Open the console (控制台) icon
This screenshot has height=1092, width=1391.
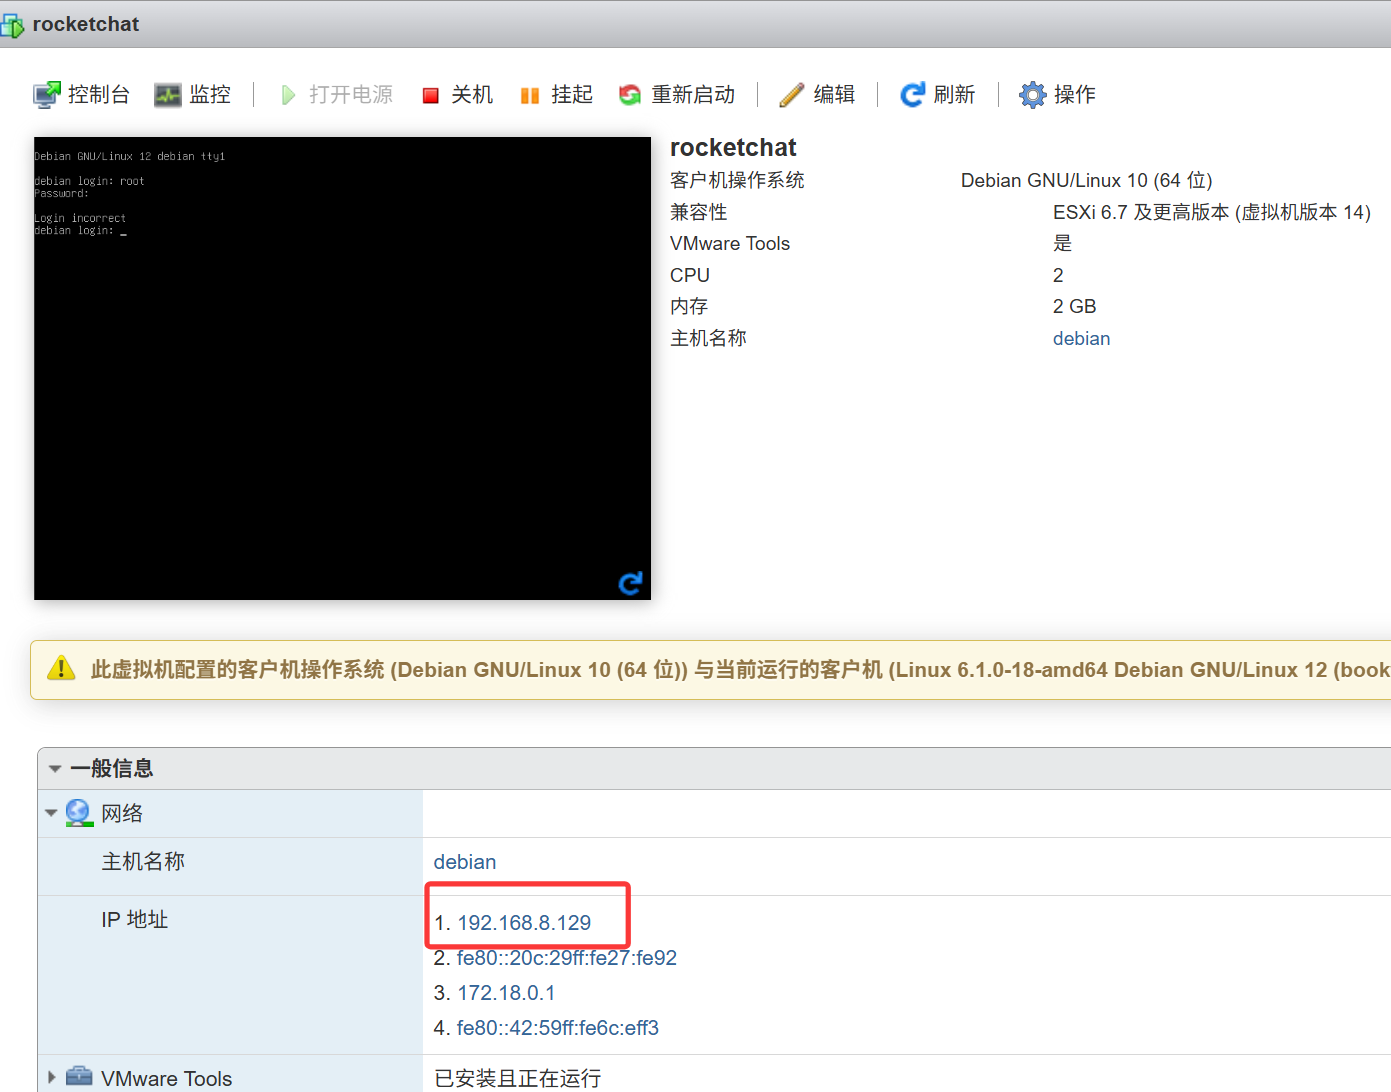(x=47, y=95)
